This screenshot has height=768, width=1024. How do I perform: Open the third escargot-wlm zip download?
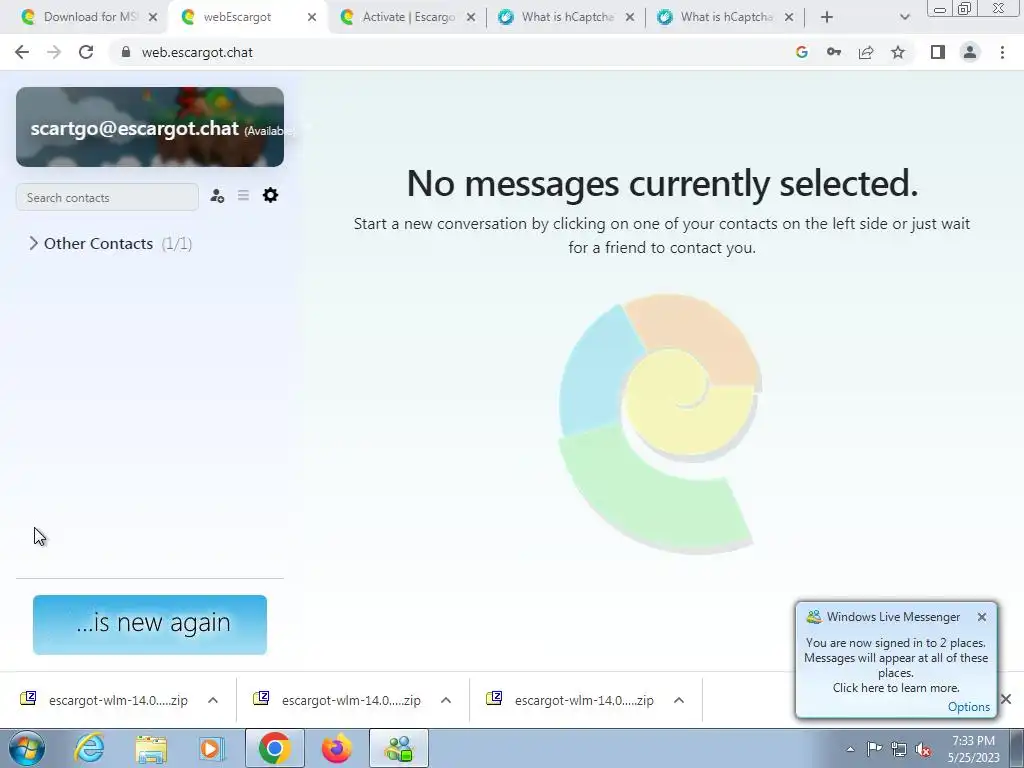point(571,700)
